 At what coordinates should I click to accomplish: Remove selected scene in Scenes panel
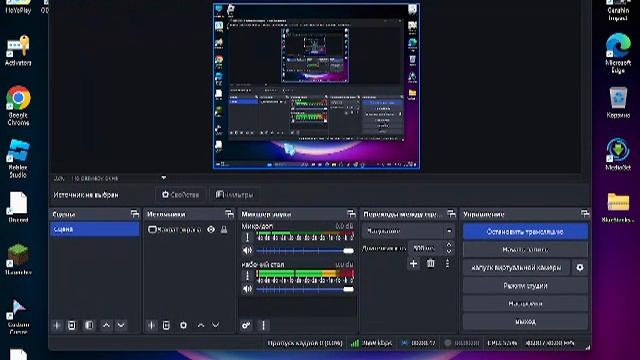pos(72,325)
